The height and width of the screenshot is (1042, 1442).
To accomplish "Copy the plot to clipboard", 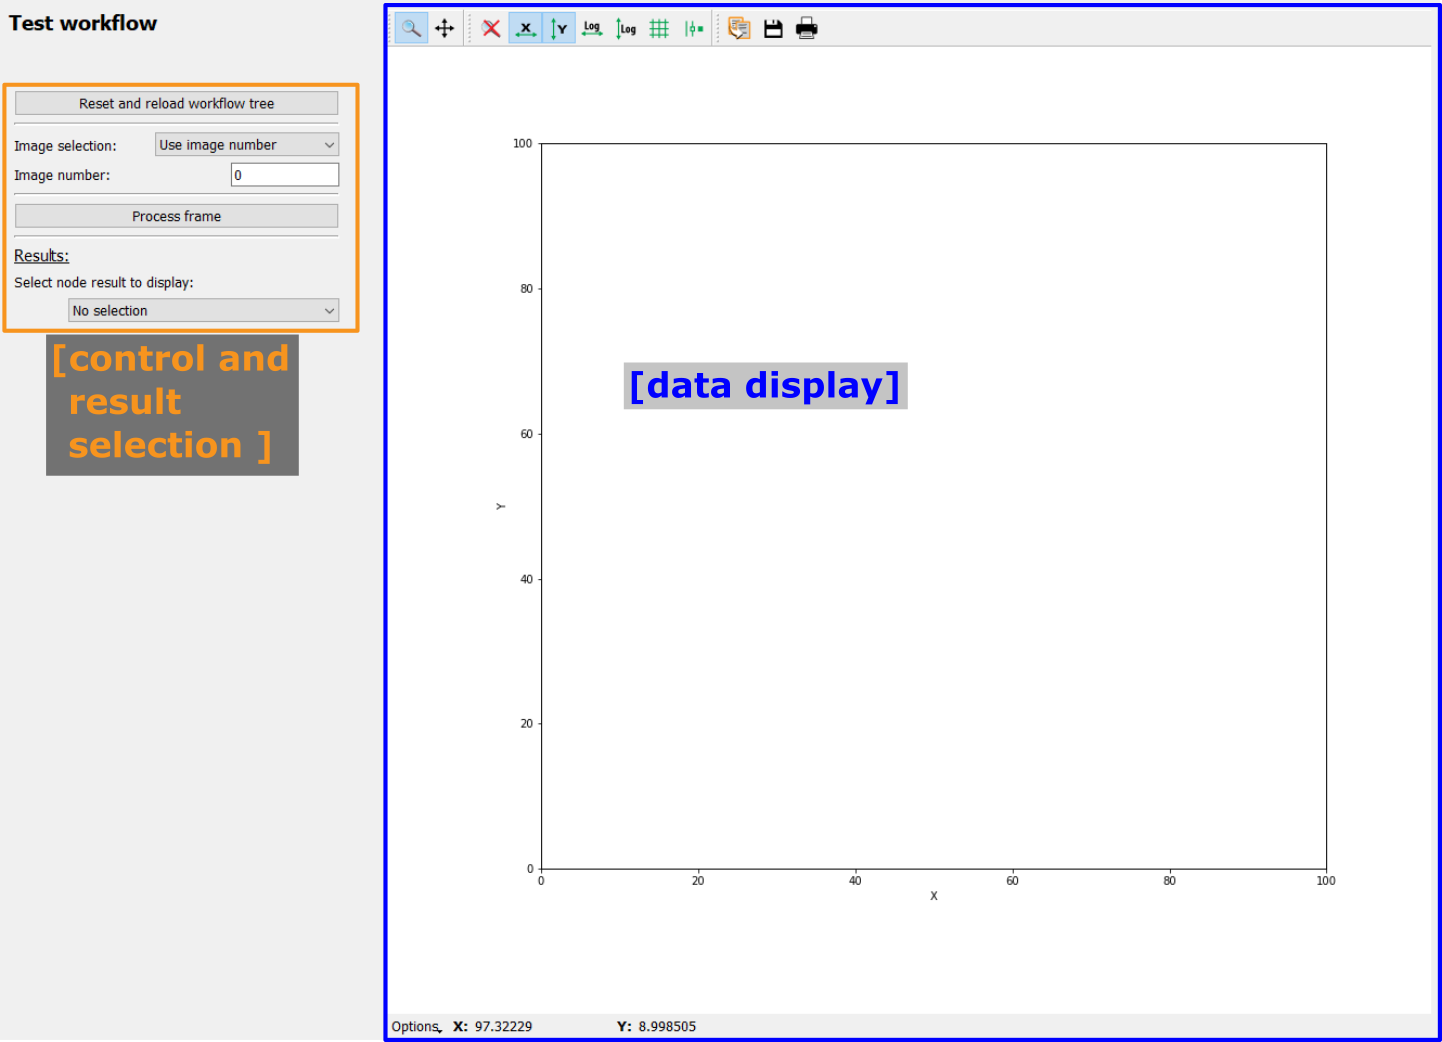I will pos(739,29).
